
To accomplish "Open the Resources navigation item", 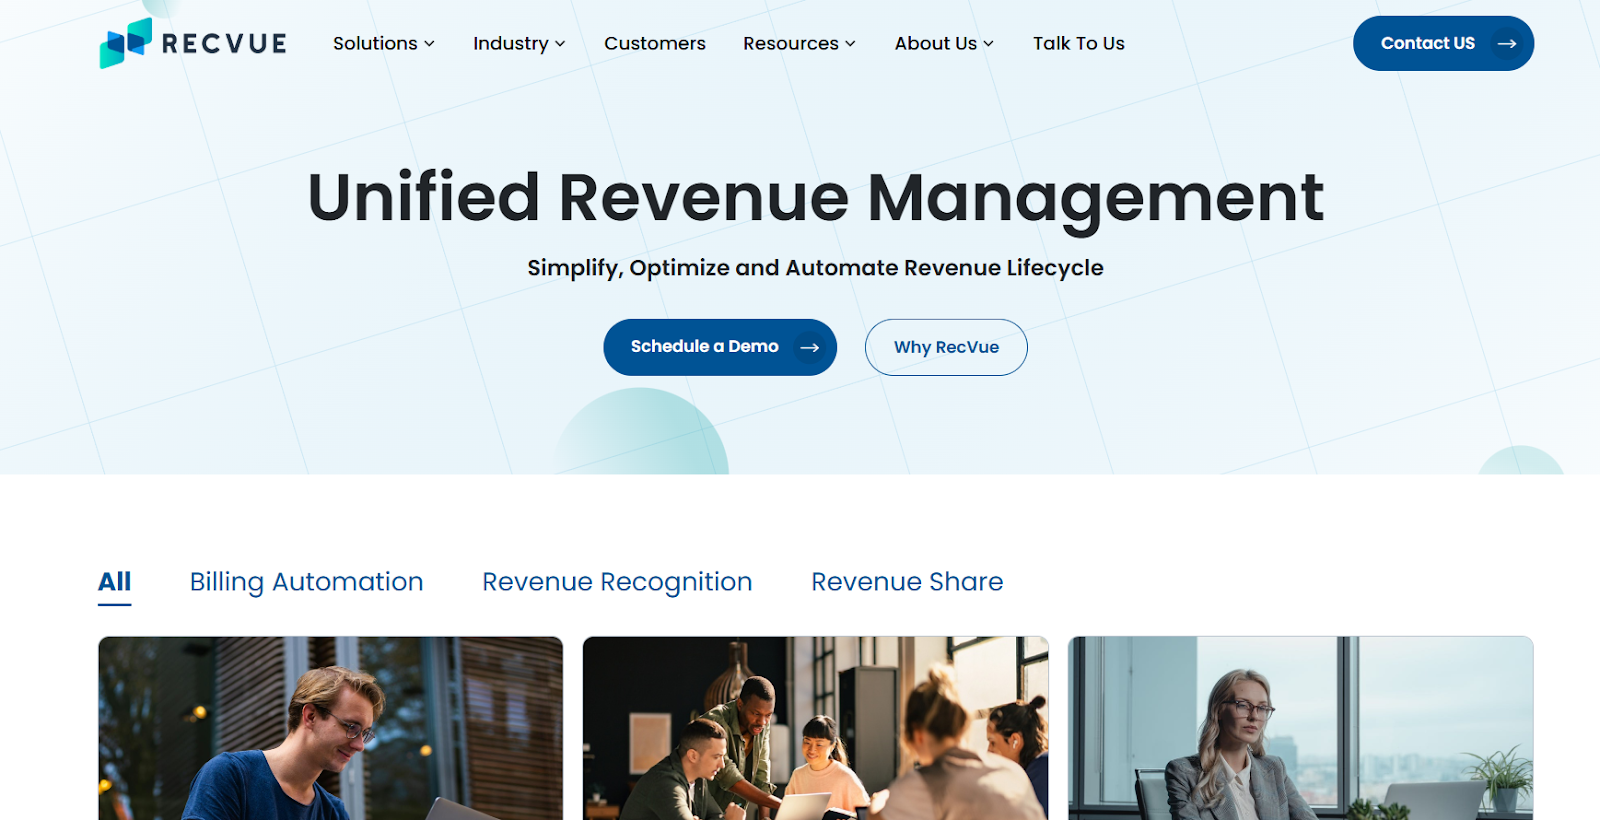I will click(x=791, y=43).
